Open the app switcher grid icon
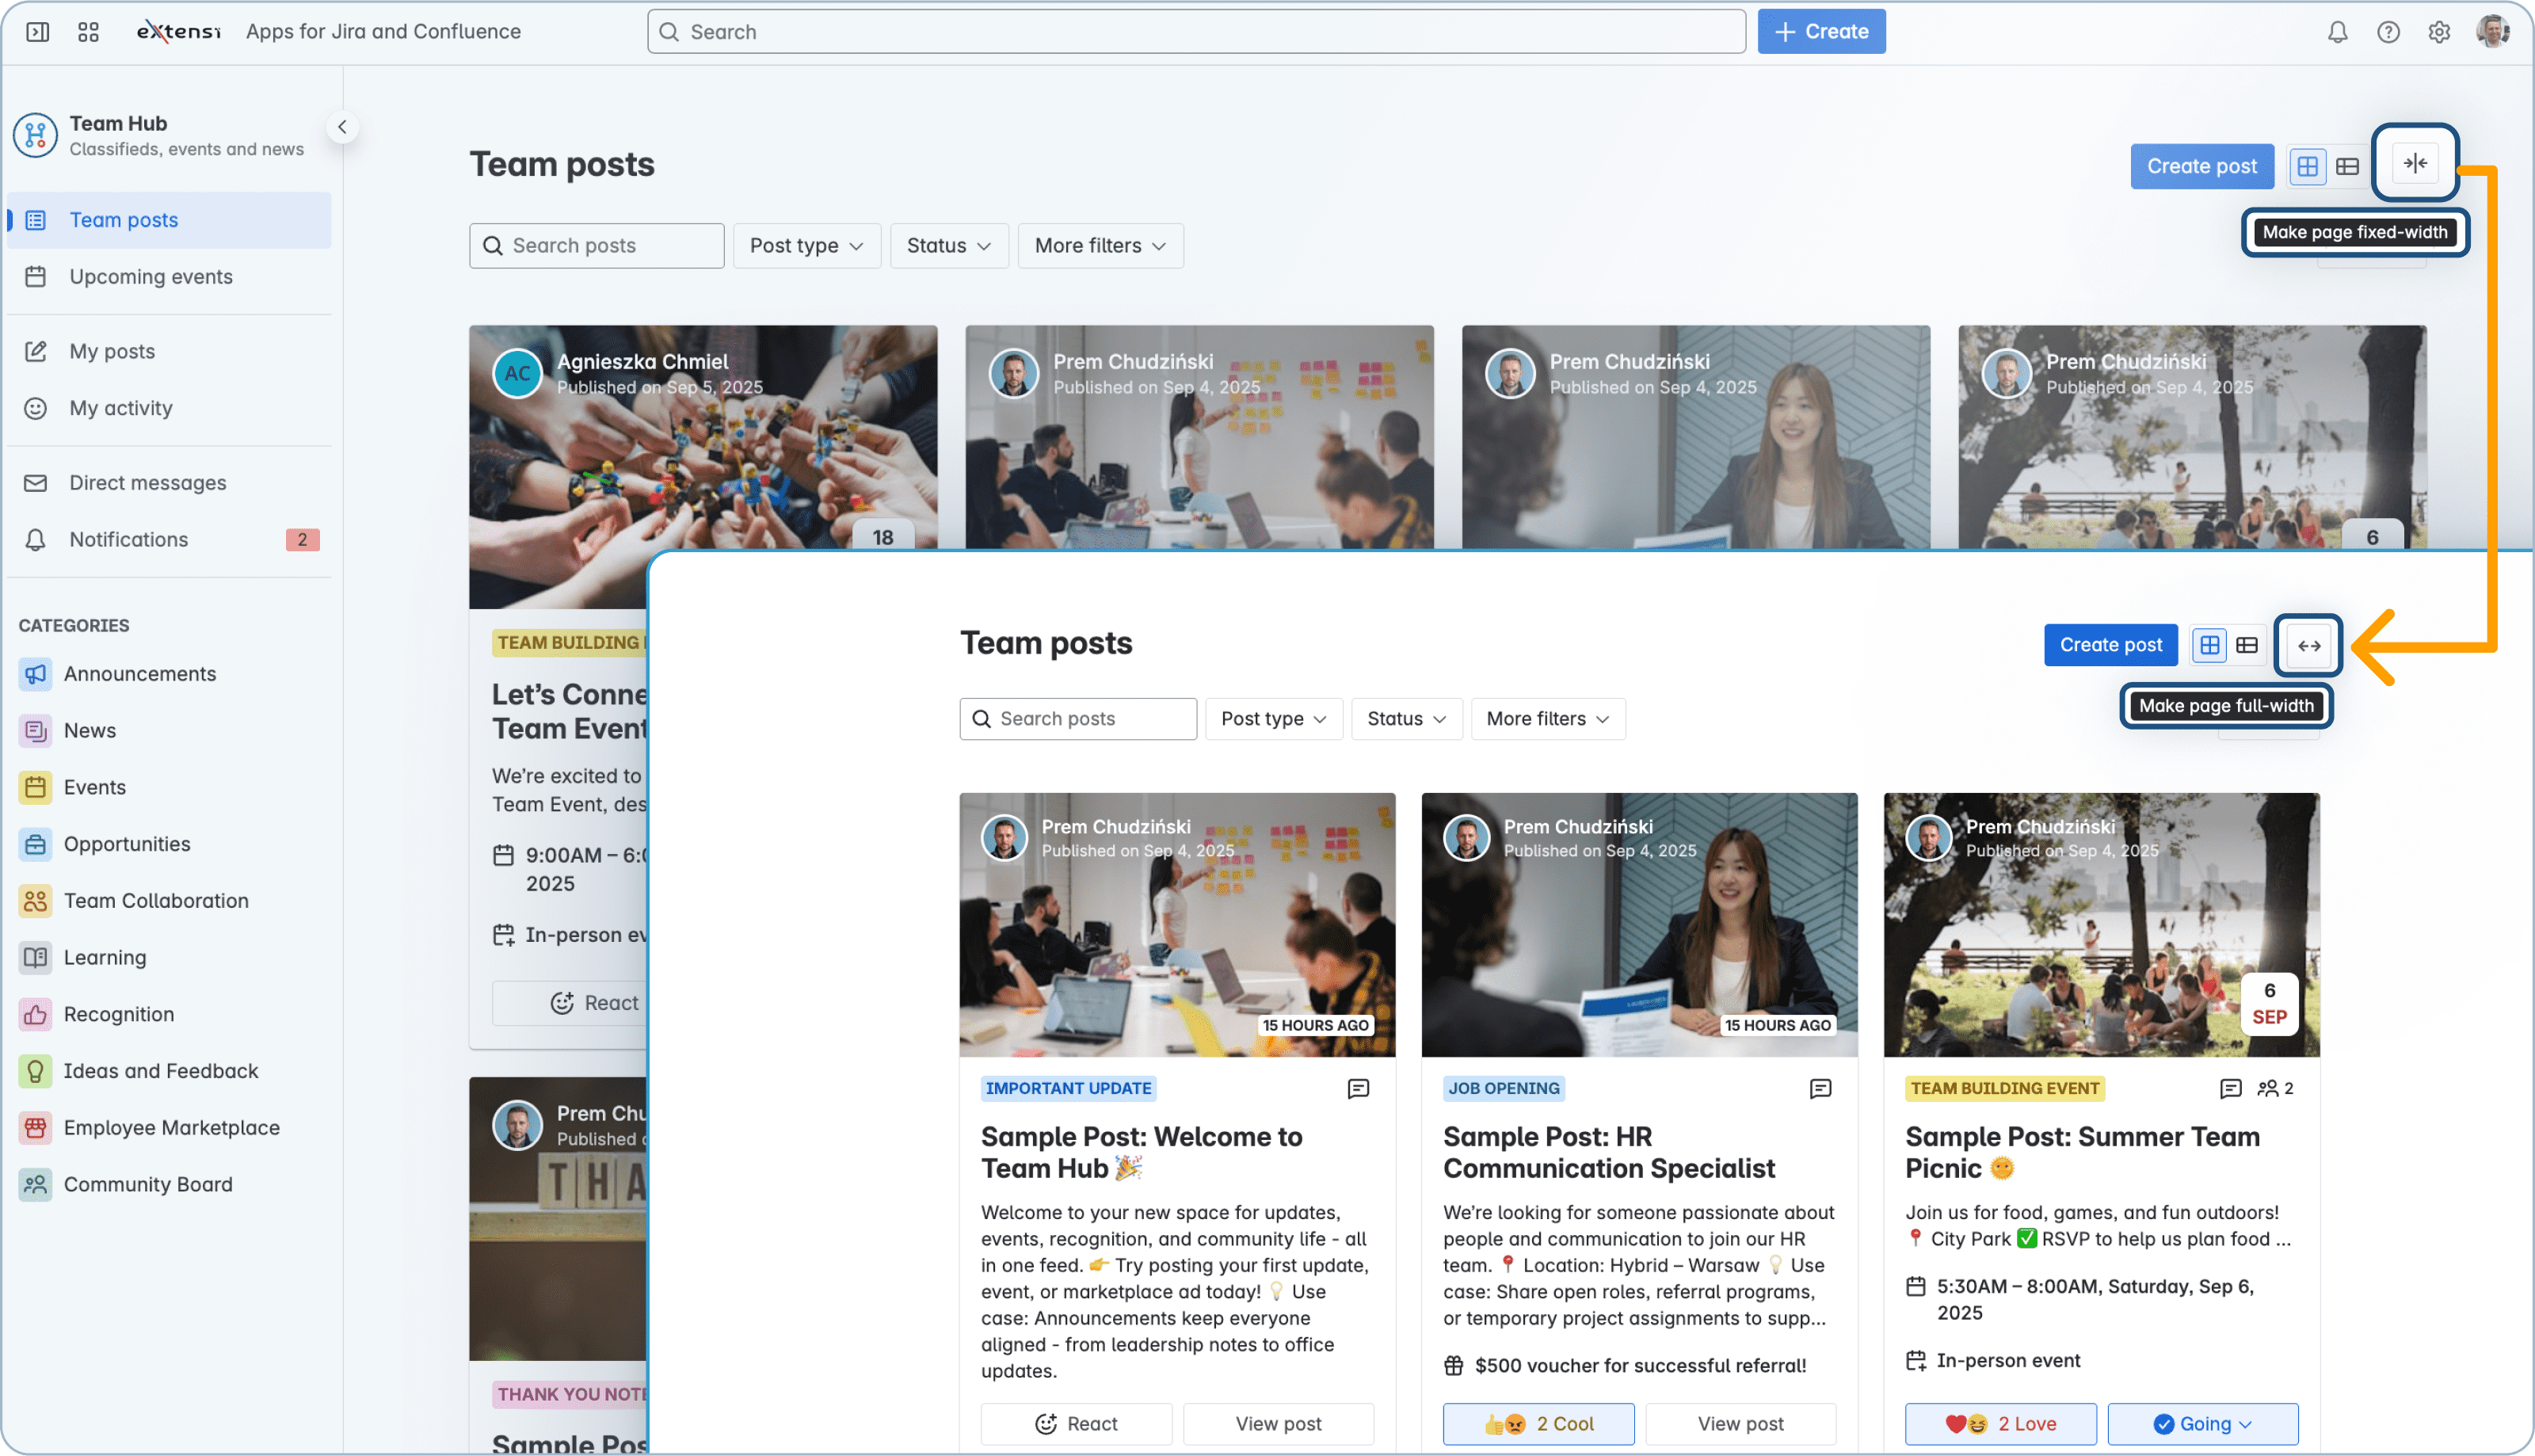 (88, 32)
